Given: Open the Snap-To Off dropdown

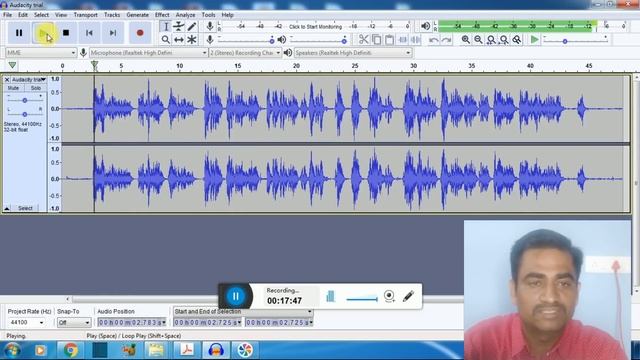Looking at the screenshot, I should [x=74, y=322].
